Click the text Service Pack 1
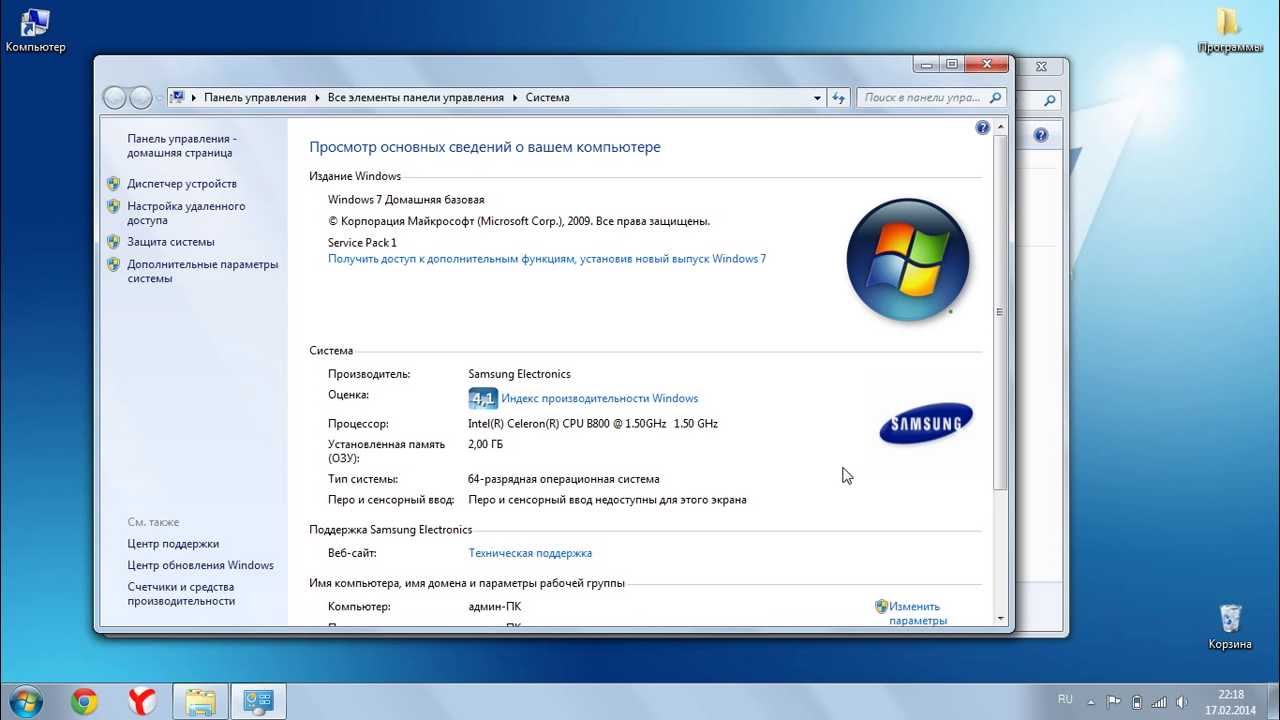 coord(362,243)
